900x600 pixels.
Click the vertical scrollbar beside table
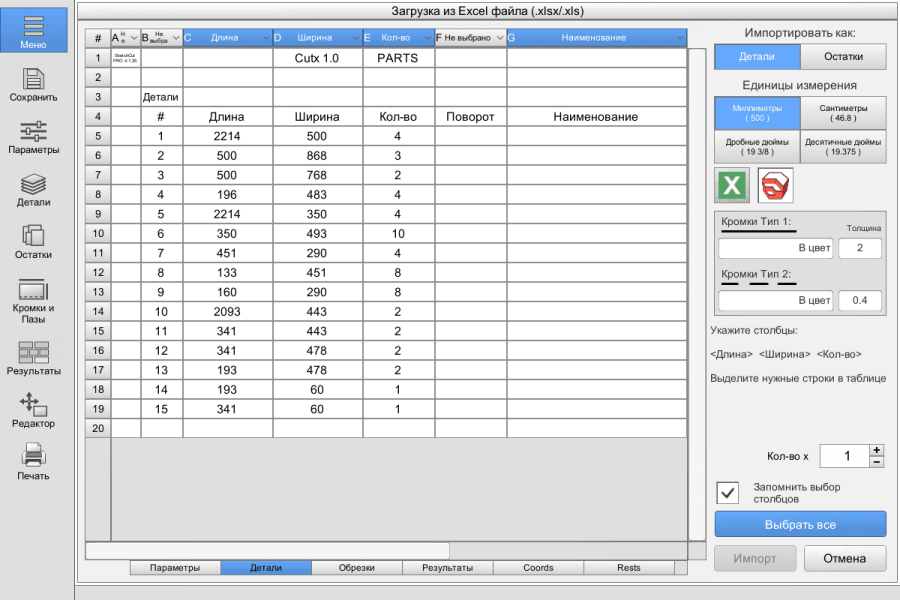697,294
